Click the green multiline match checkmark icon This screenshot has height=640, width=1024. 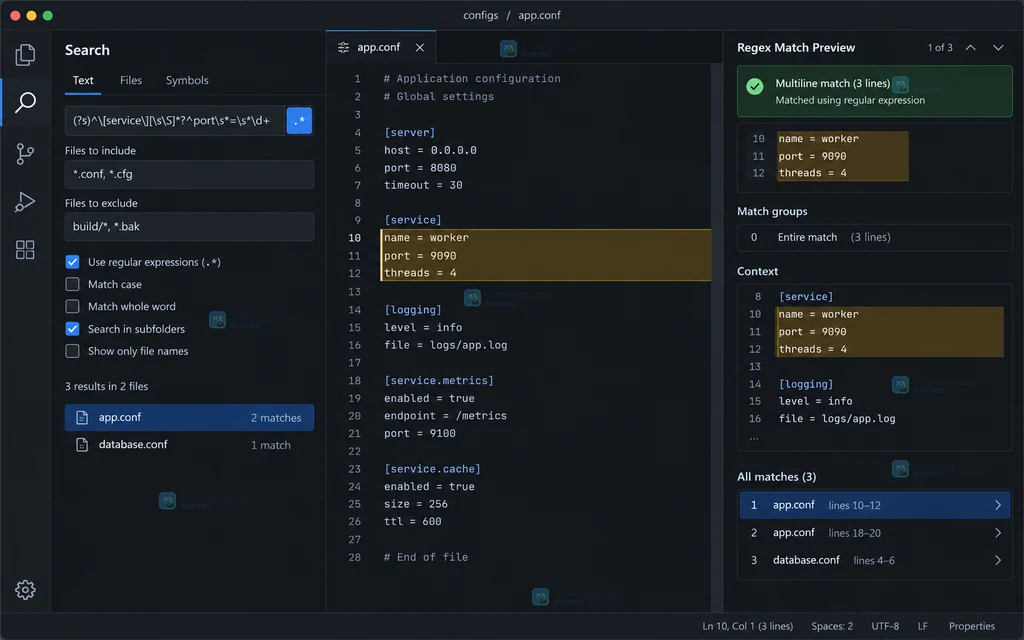[755, 86]
